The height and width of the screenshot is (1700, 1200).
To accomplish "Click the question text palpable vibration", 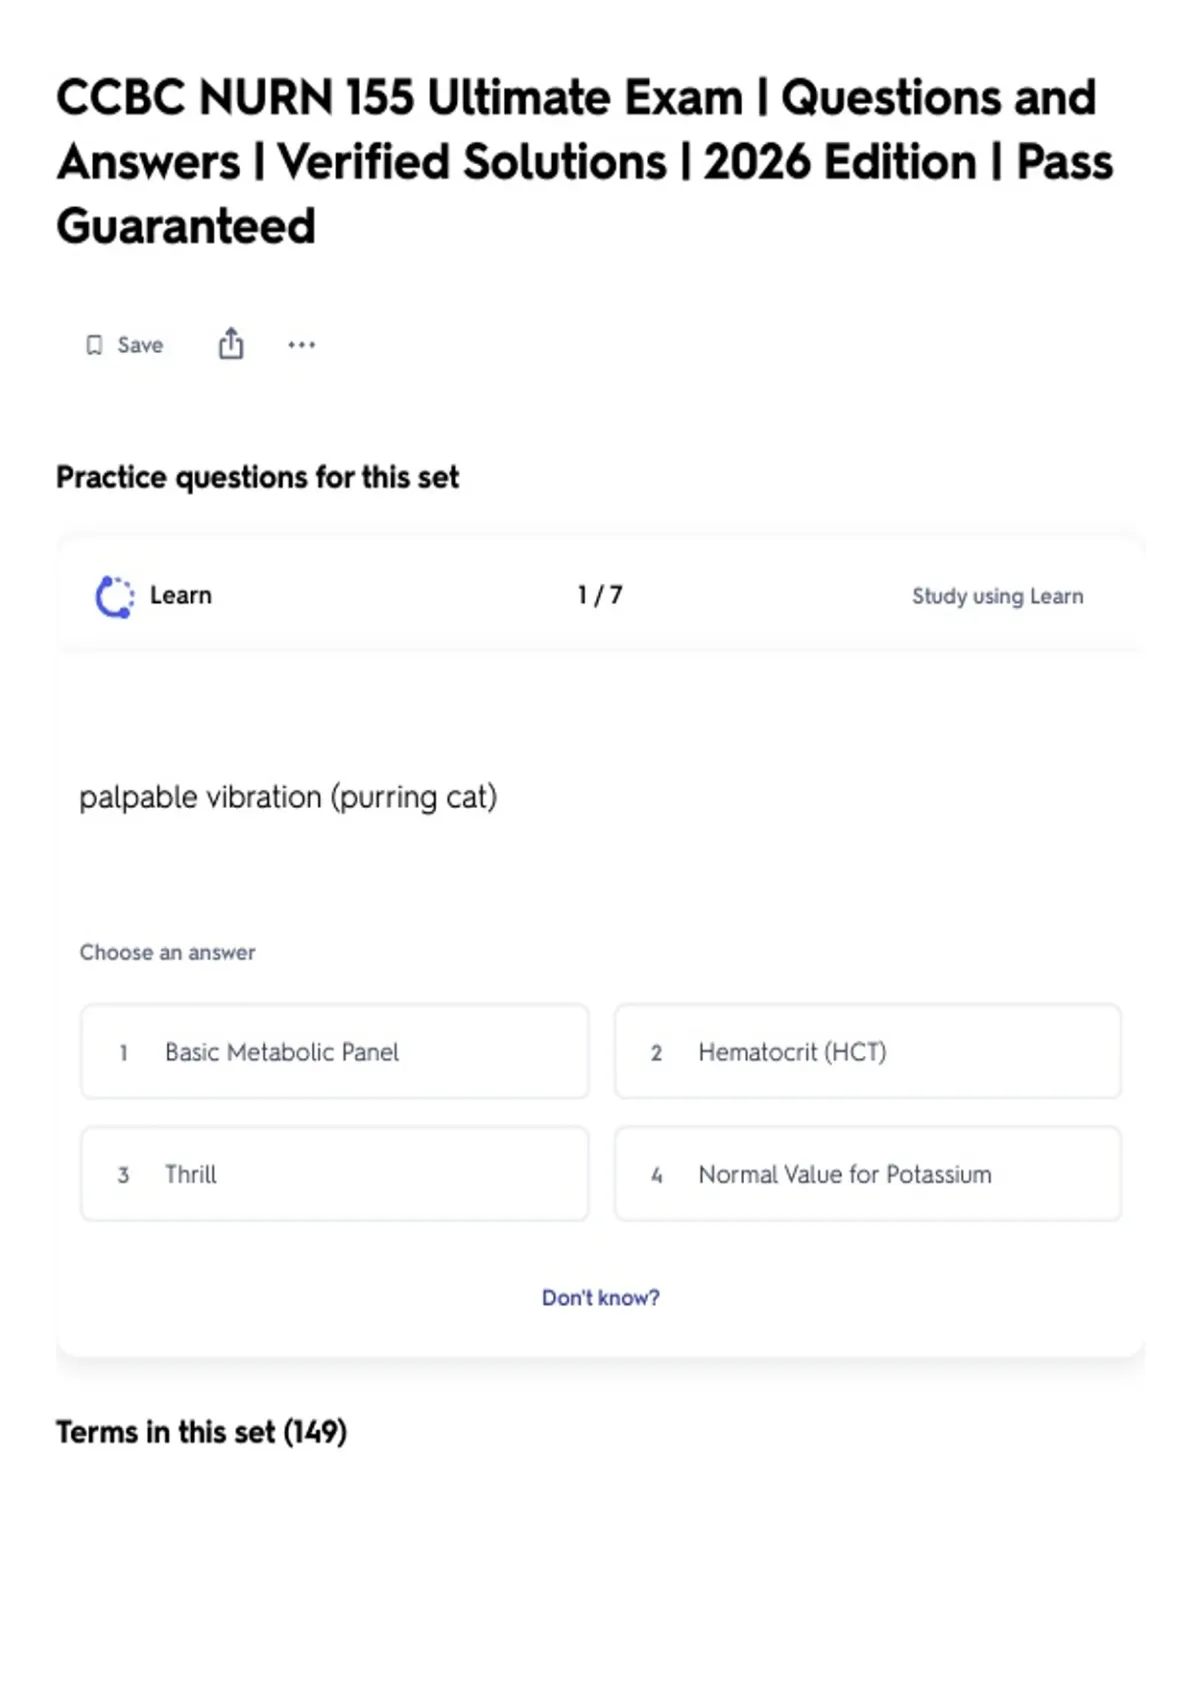I will (288, 797).
